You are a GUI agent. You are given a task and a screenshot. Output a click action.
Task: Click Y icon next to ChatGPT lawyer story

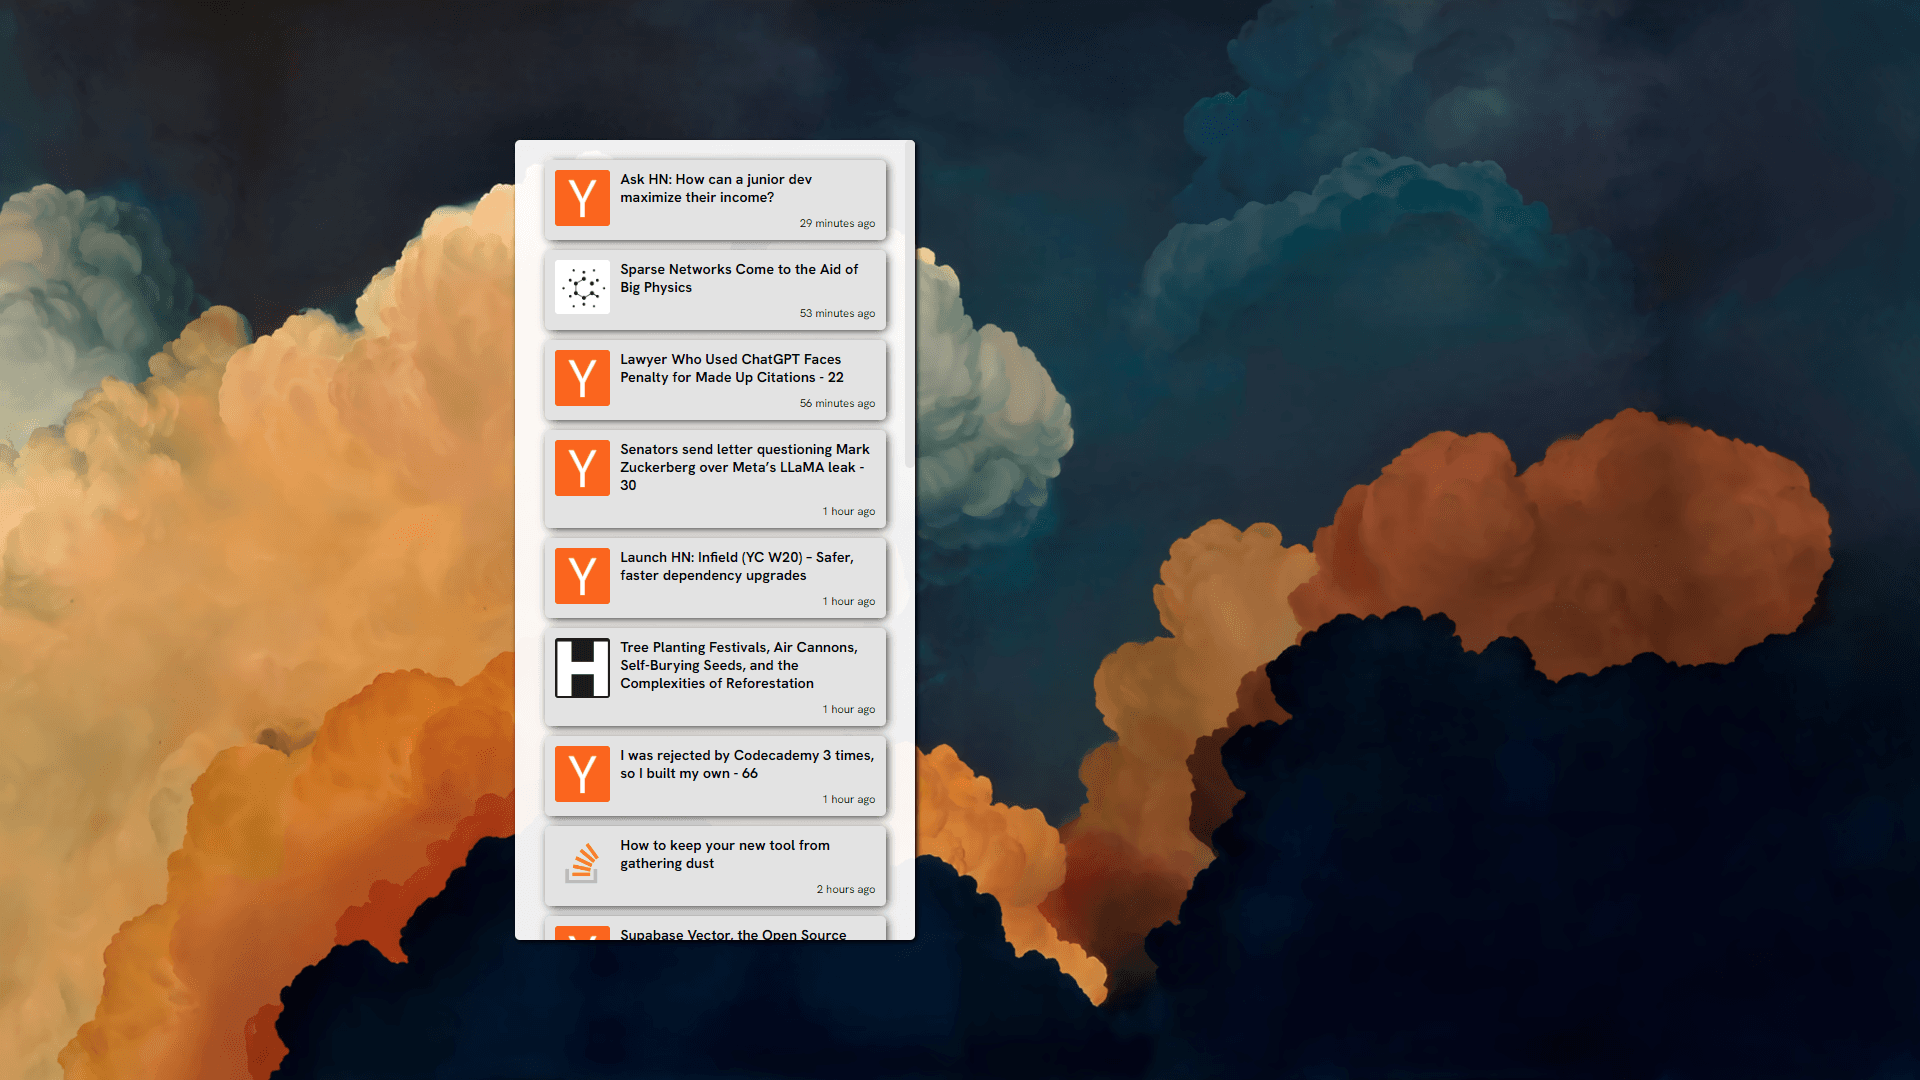582,378
